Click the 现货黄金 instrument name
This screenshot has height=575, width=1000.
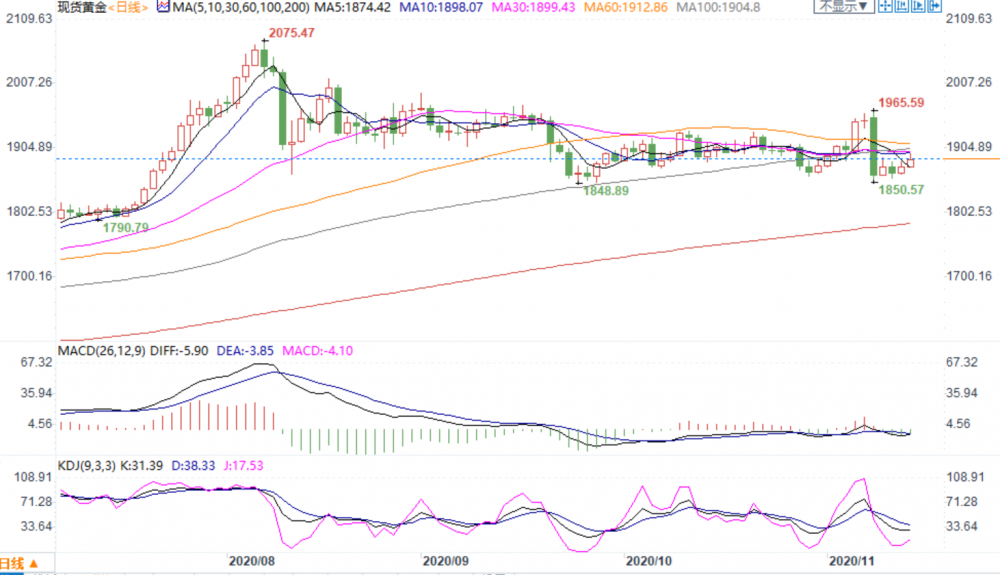pos(82,8)
